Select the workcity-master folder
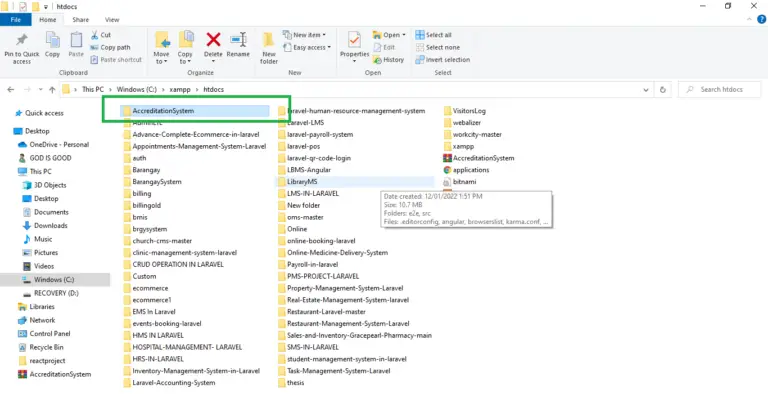This screenshot has width=768, height=394. pos(473,135)
